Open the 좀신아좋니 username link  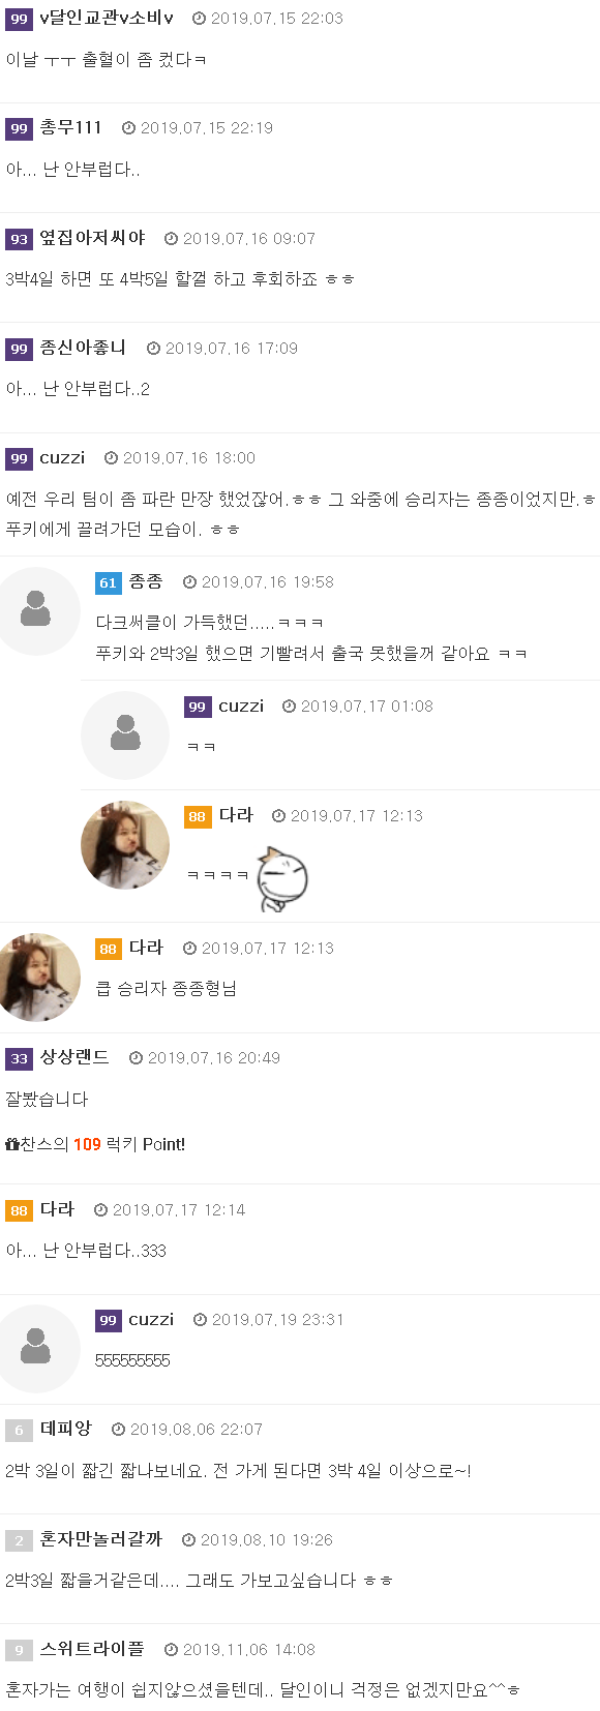coord(83,348)
